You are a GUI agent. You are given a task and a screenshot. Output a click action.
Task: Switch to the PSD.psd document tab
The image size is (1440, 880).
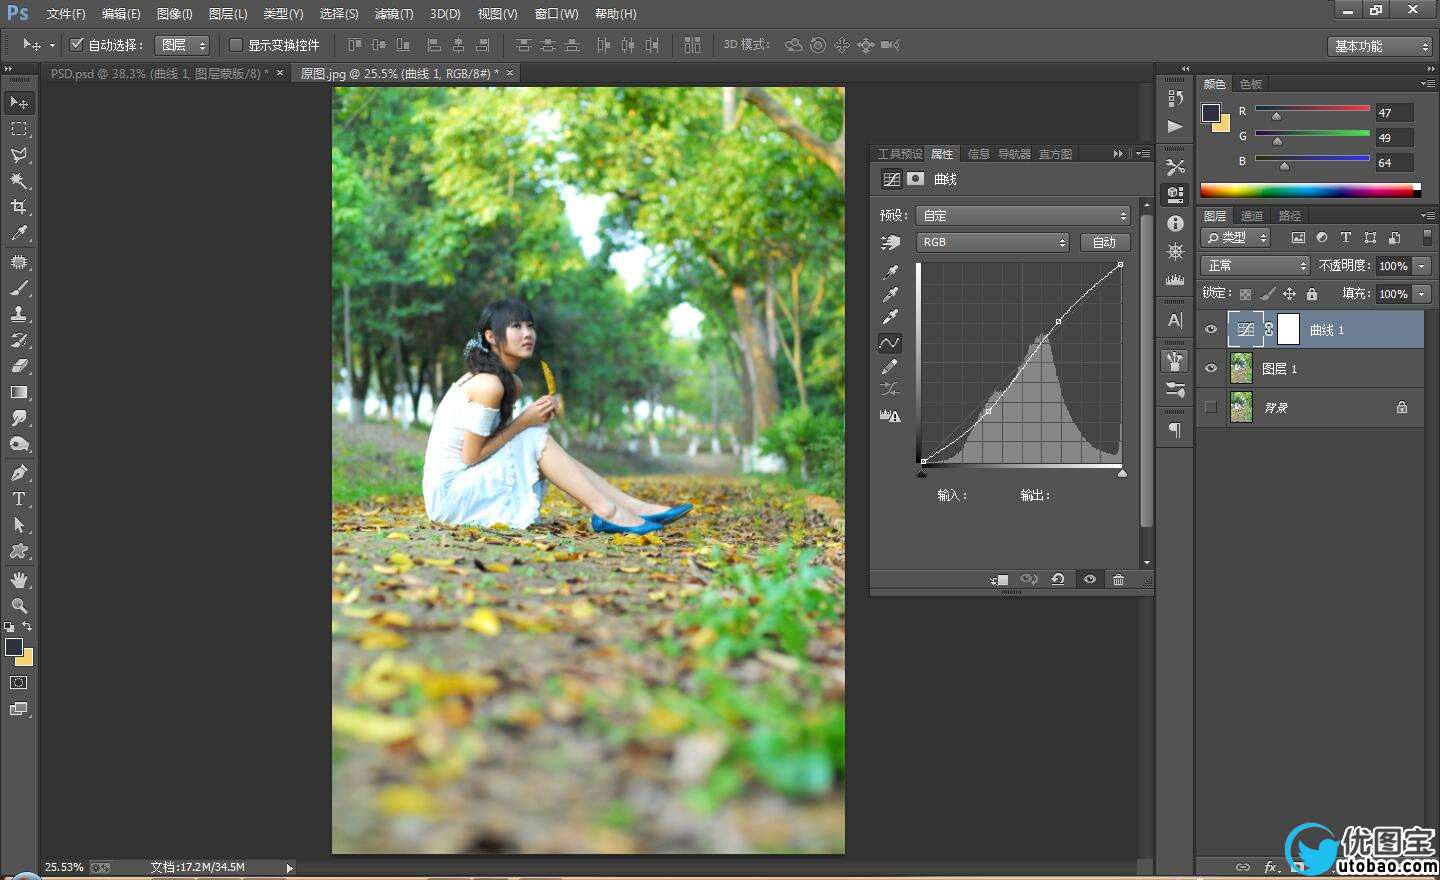(x=160, y=73)
